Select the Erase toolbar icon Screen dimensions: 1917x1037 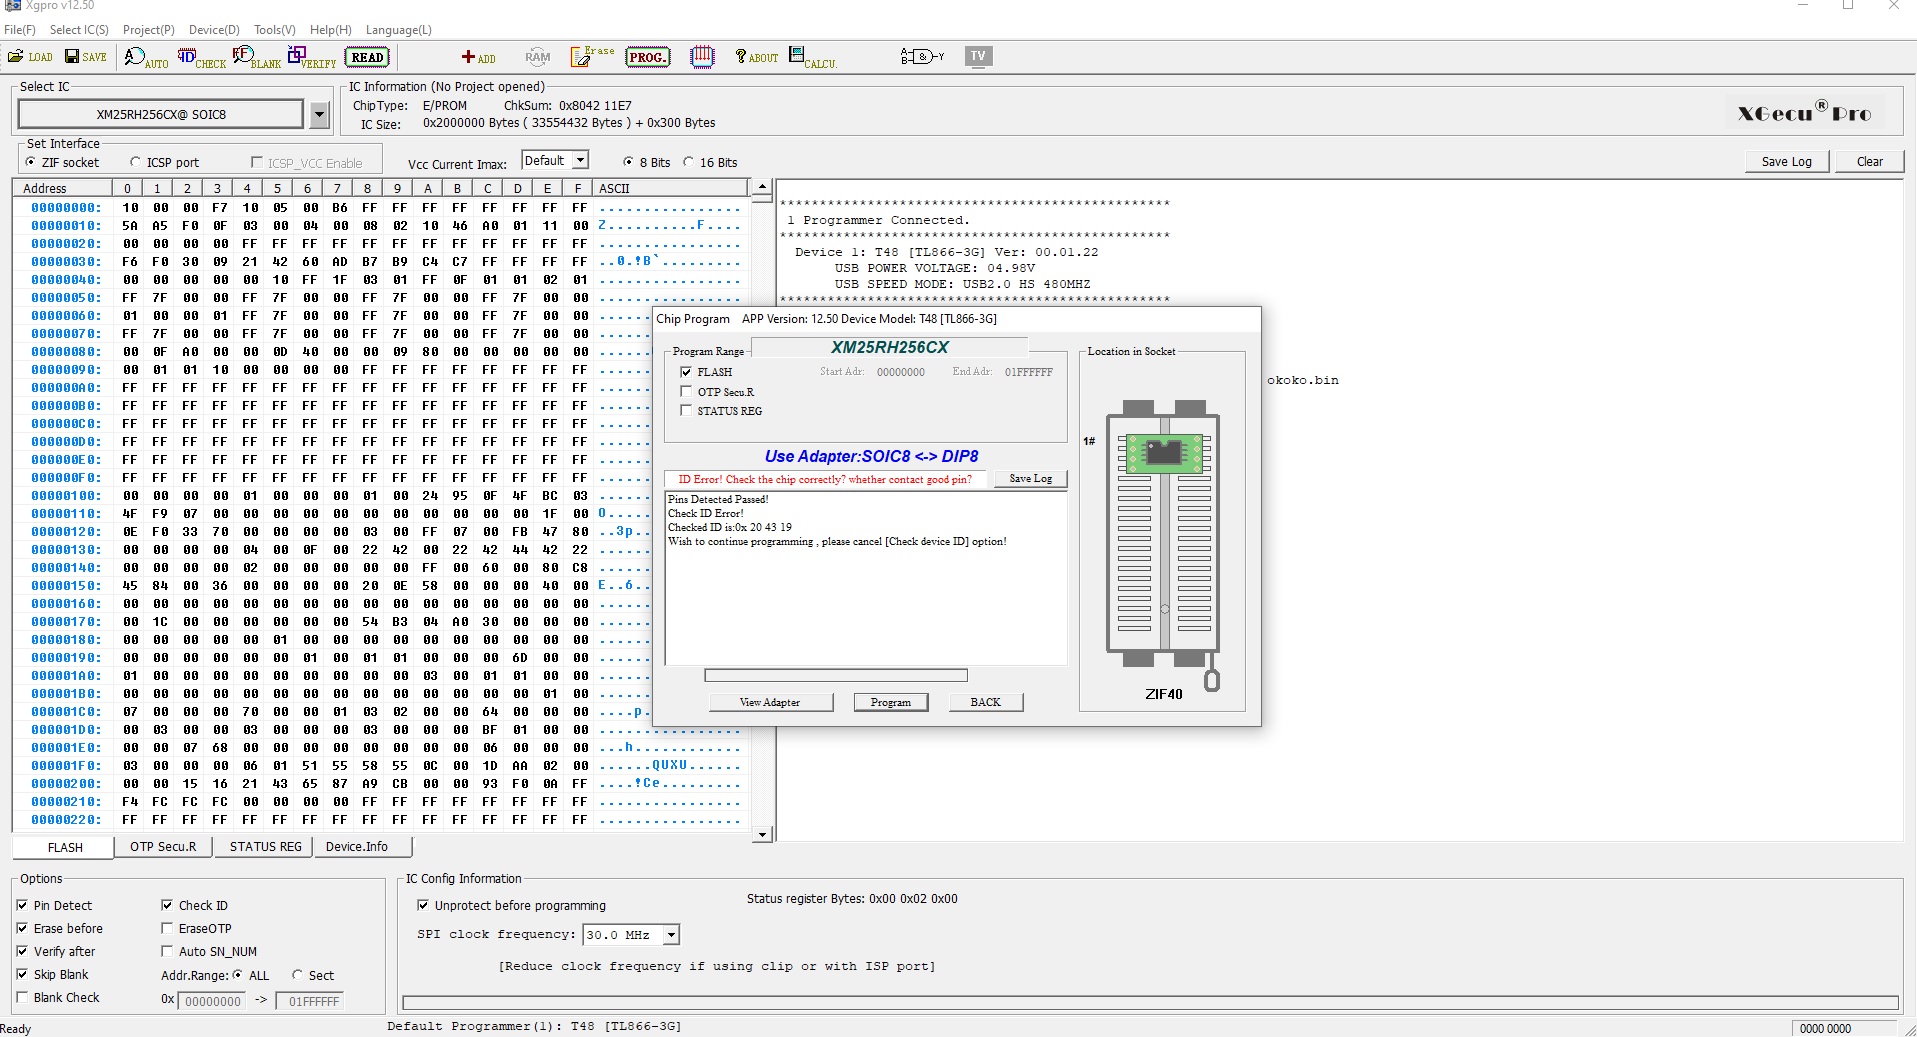pyautogui.click(x=592, y=57)
